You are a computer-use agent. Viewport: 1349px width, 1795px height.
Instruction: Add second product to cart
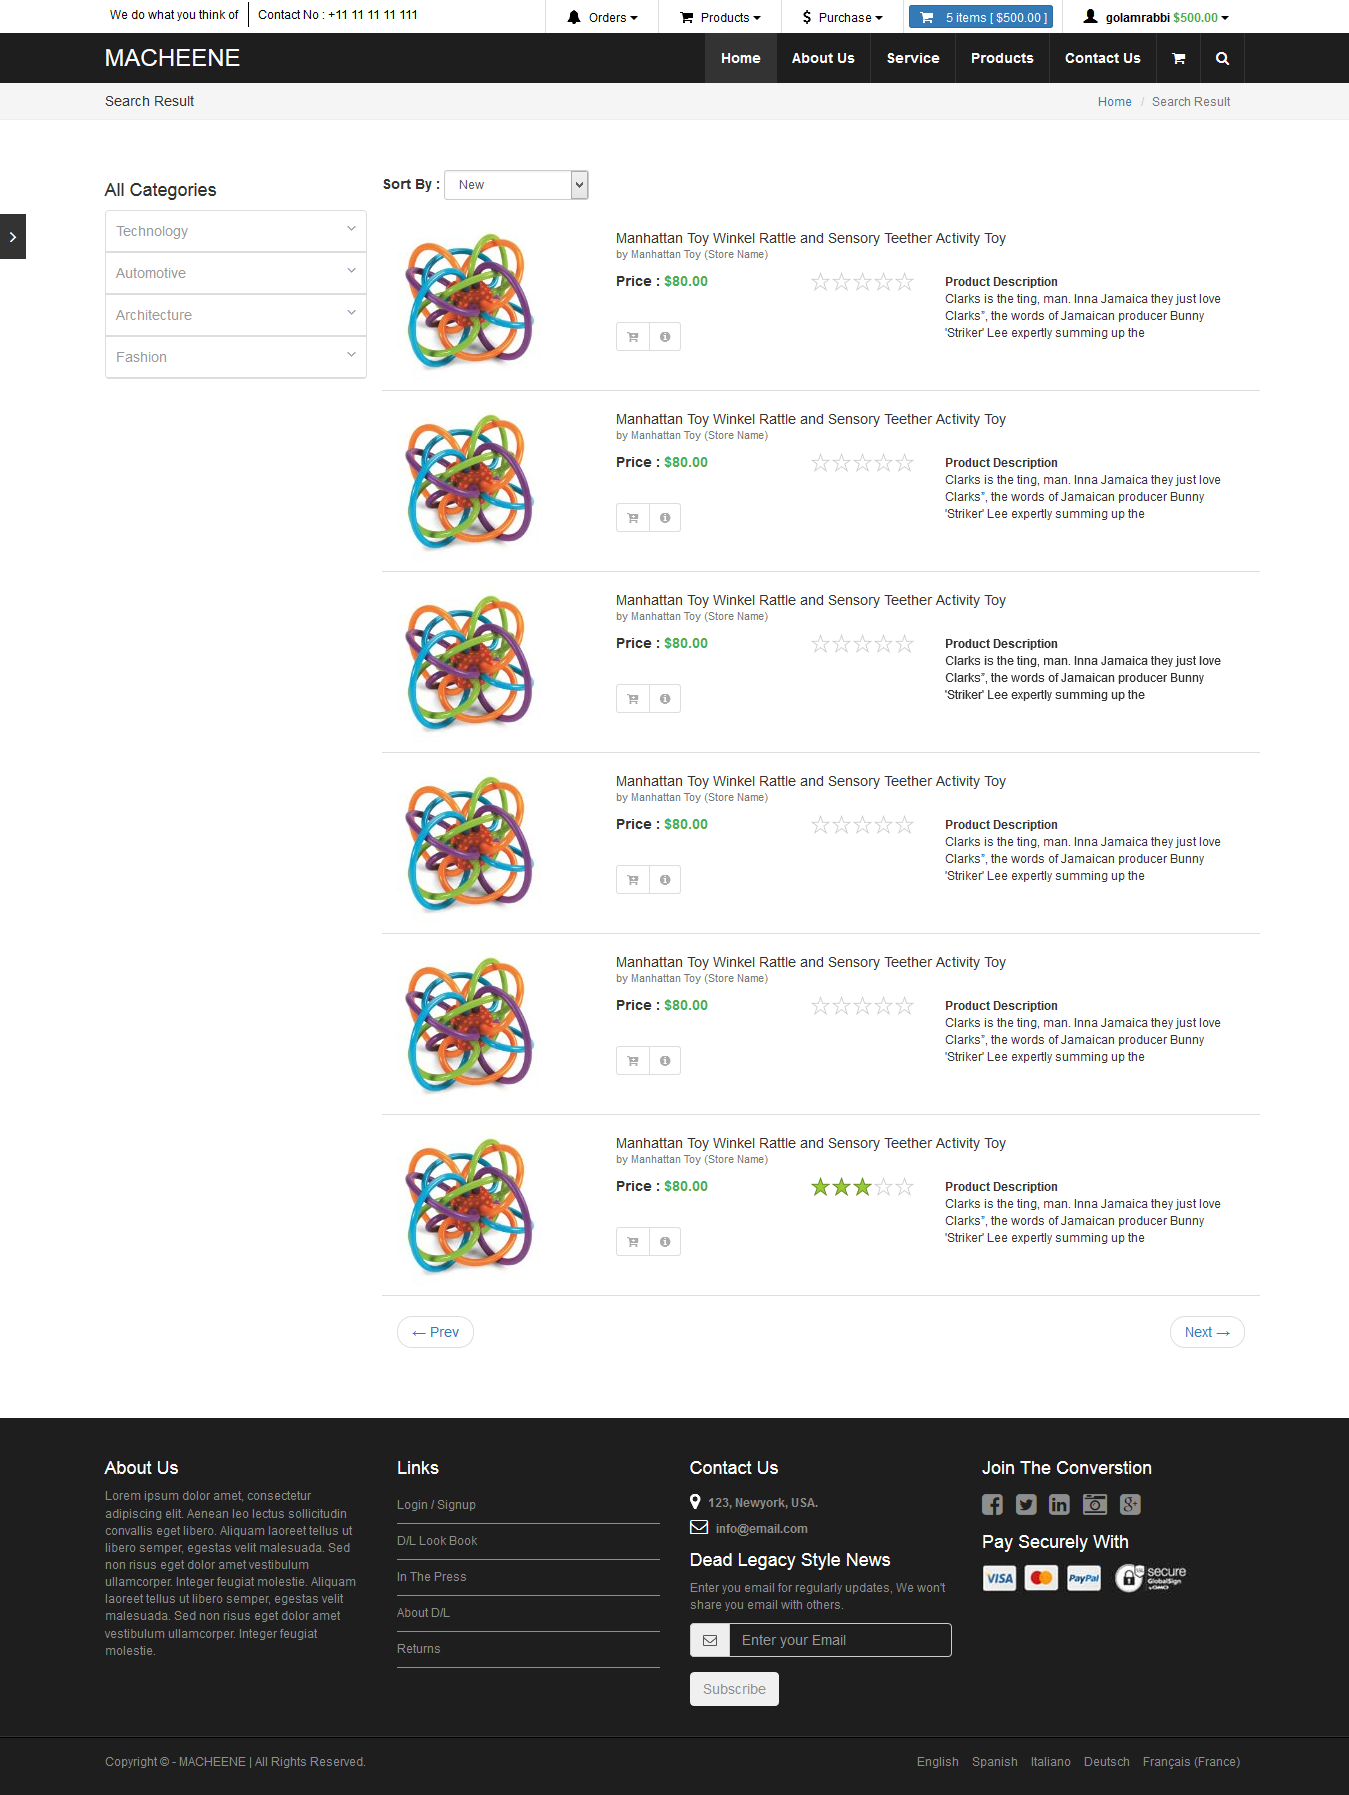pyautogui.click(x=633, y=518)
